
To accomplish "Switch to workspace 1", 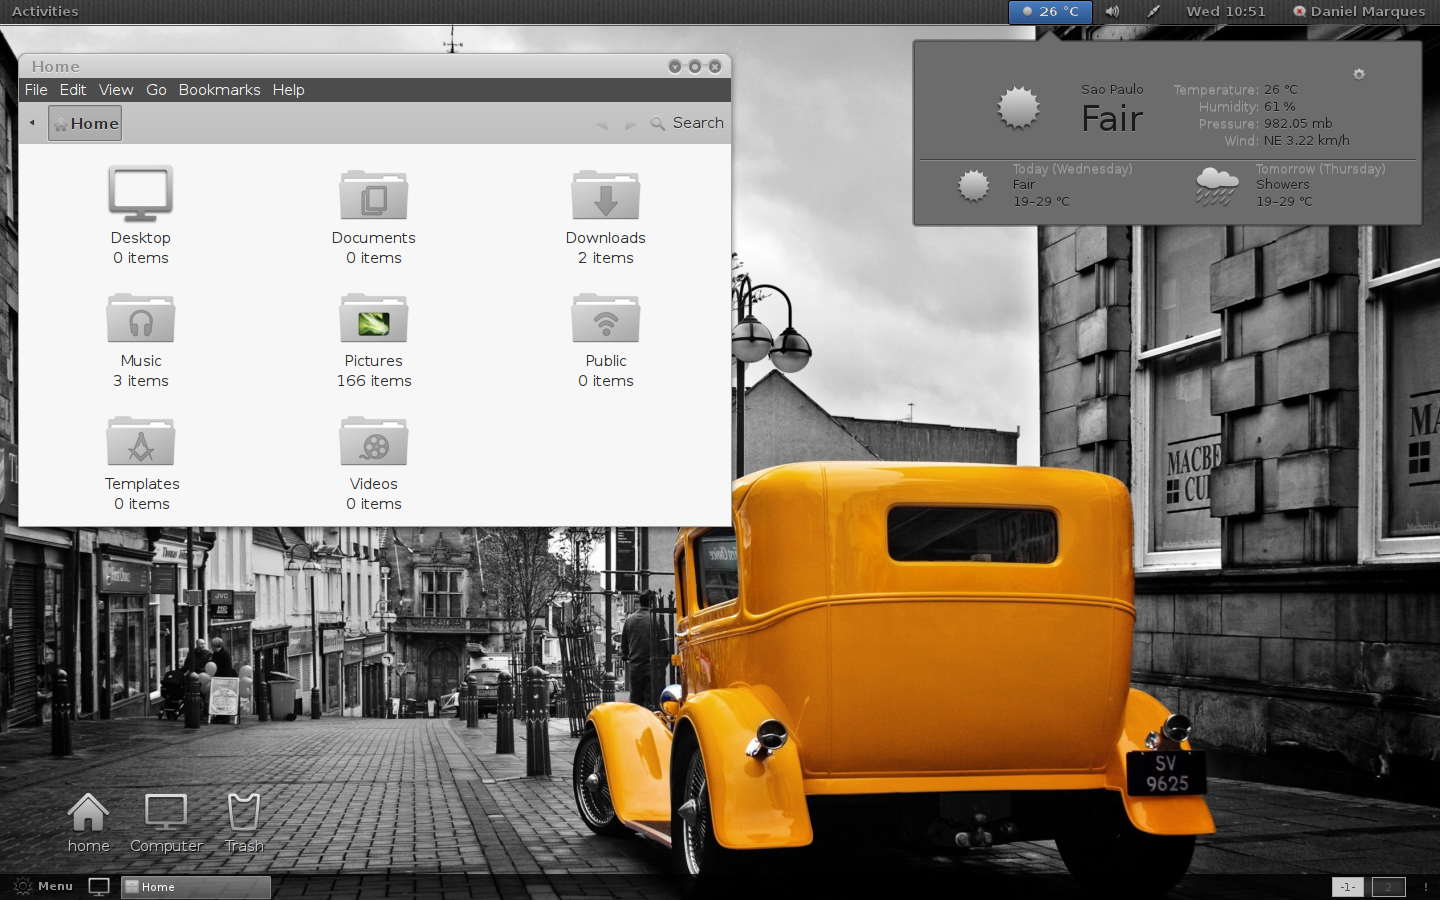I will click(x=1347, y=887).
